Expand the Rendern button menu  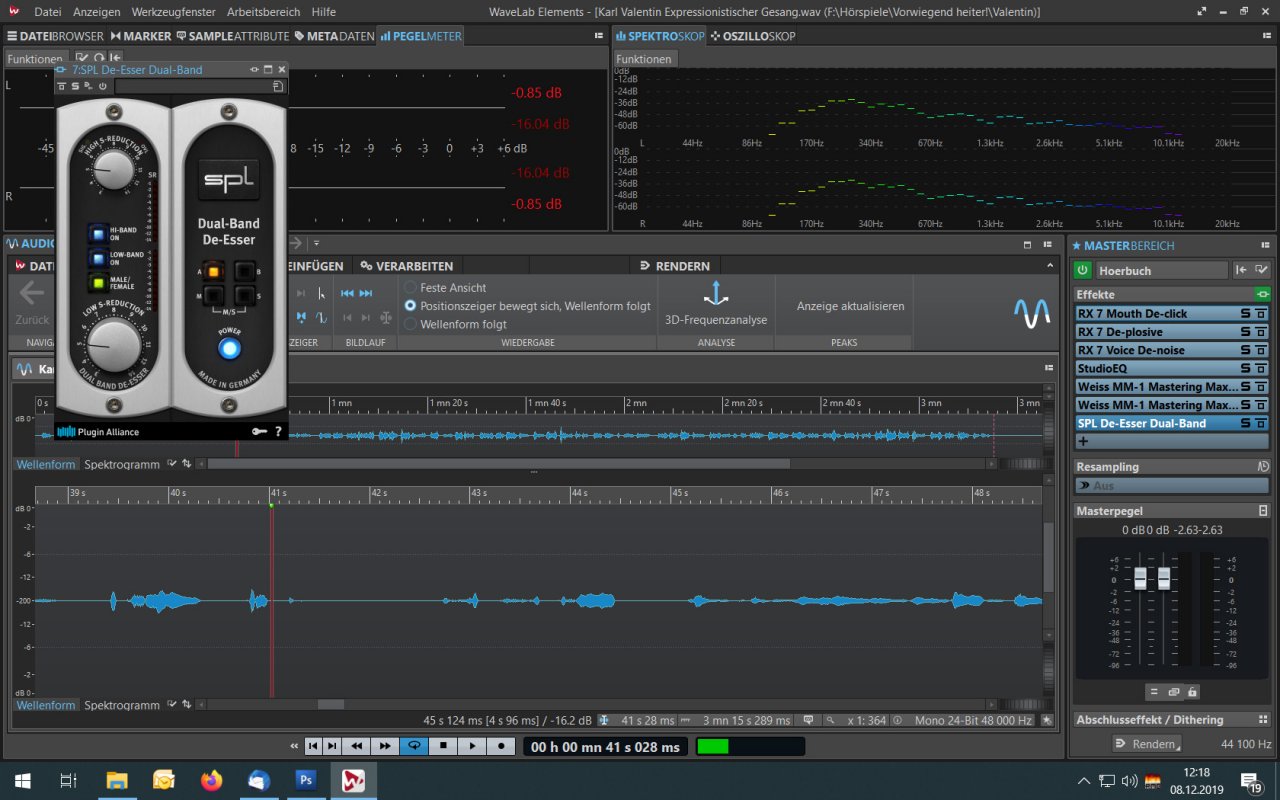[1178, 747]
